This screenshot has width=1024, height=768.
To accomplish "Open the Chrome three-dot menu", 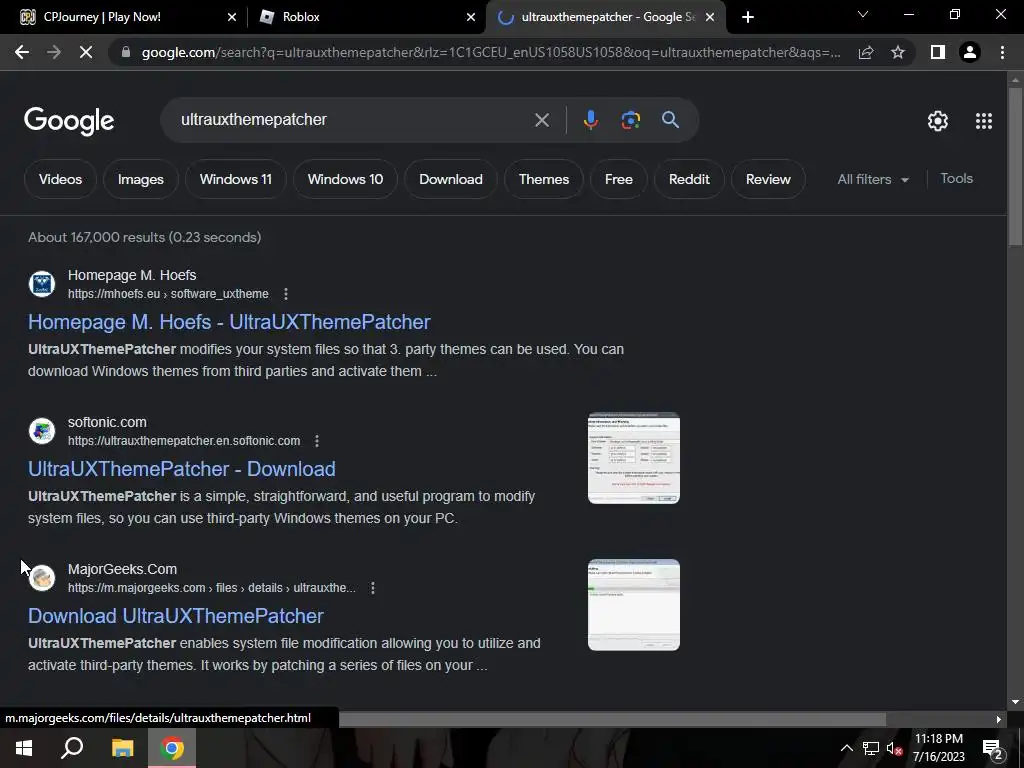I will [1002, 52].
